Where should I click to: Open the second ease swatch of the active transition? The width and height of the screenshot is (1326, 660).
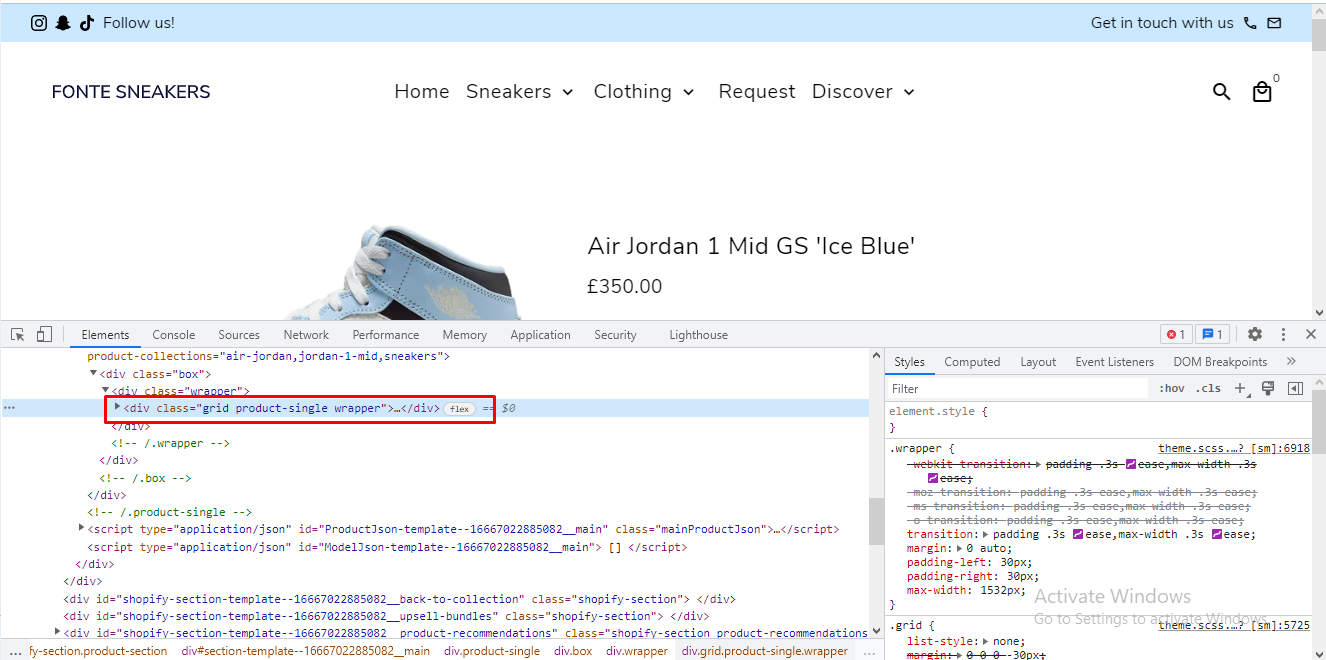point(1217,534)
